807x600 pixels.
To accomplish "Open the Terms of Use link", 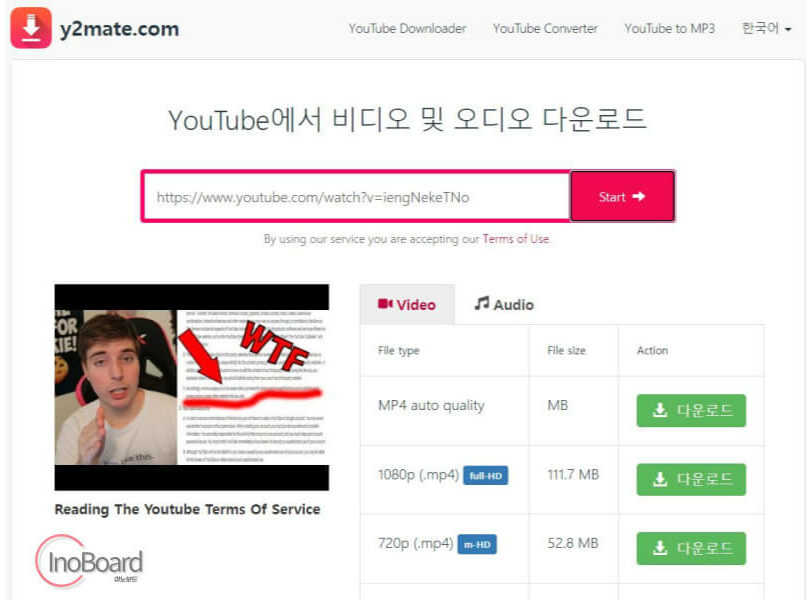I will pyautogui.click(x=516, y=239).
